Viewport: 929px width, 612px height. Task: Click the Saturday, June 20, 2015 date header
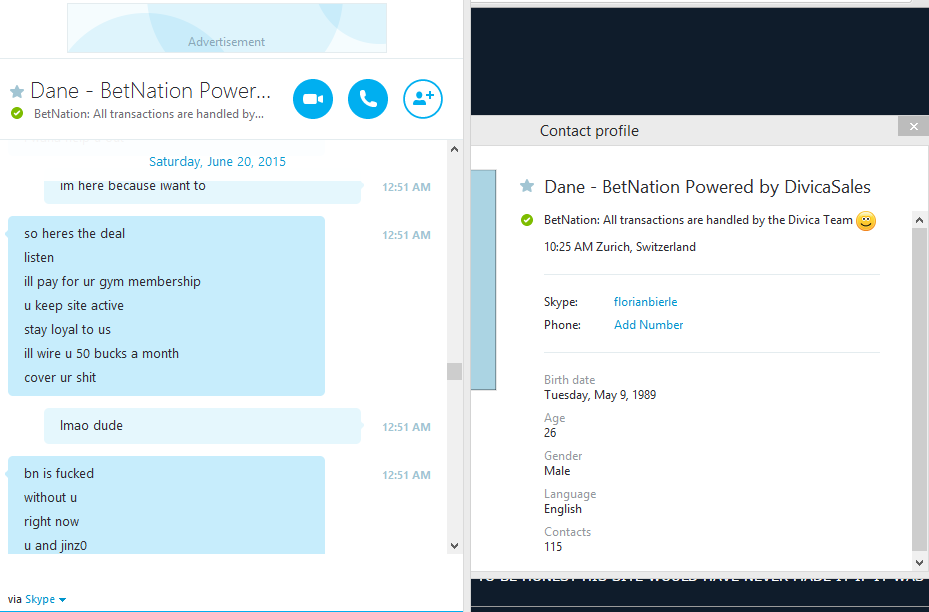pos(217,162)
